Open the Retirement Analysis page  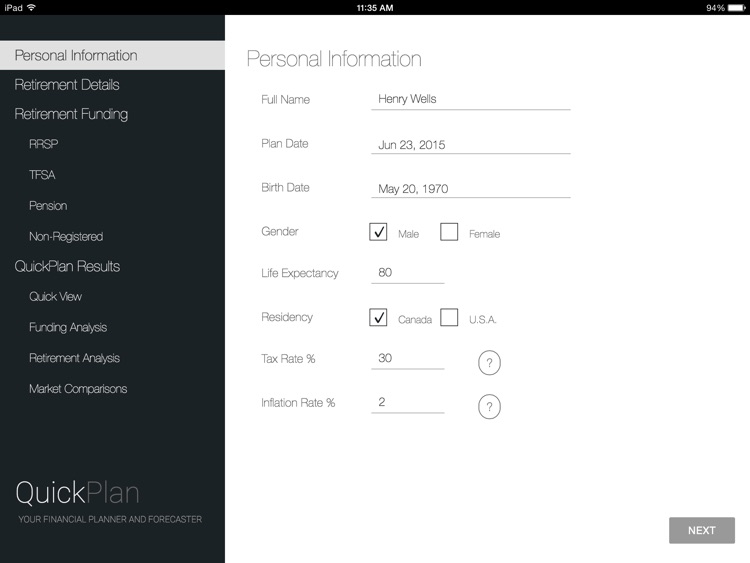(x=75, y=358)
